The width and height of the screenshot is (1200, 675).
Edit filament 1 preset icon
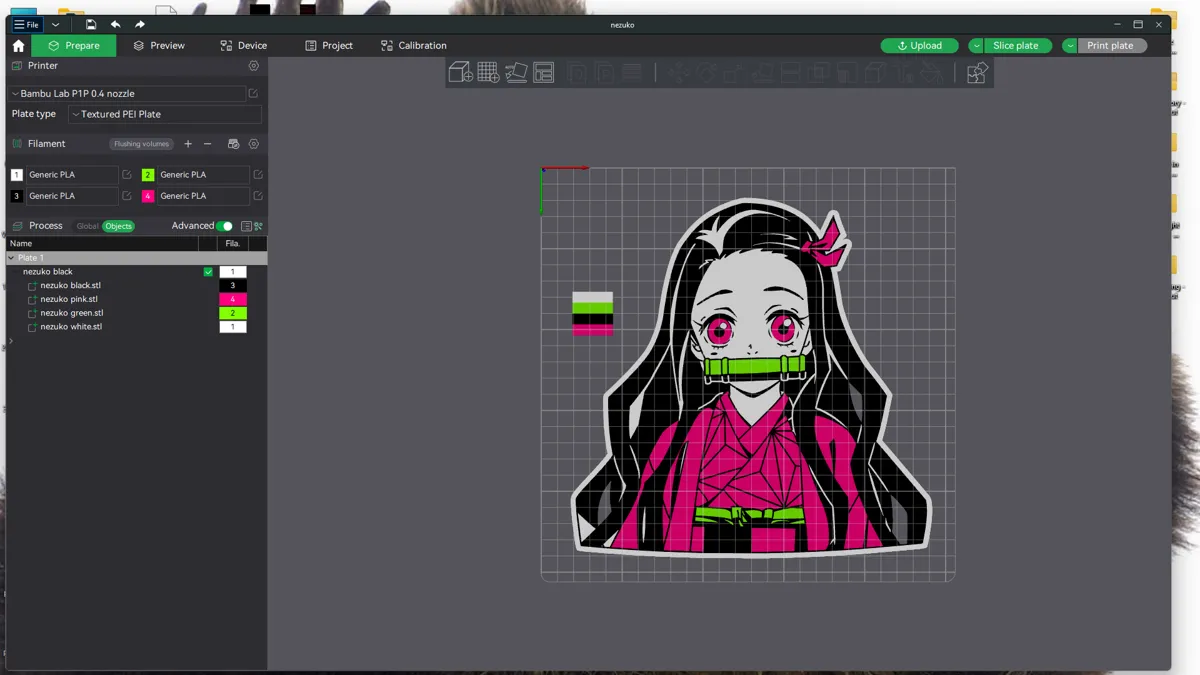(127, 175)
